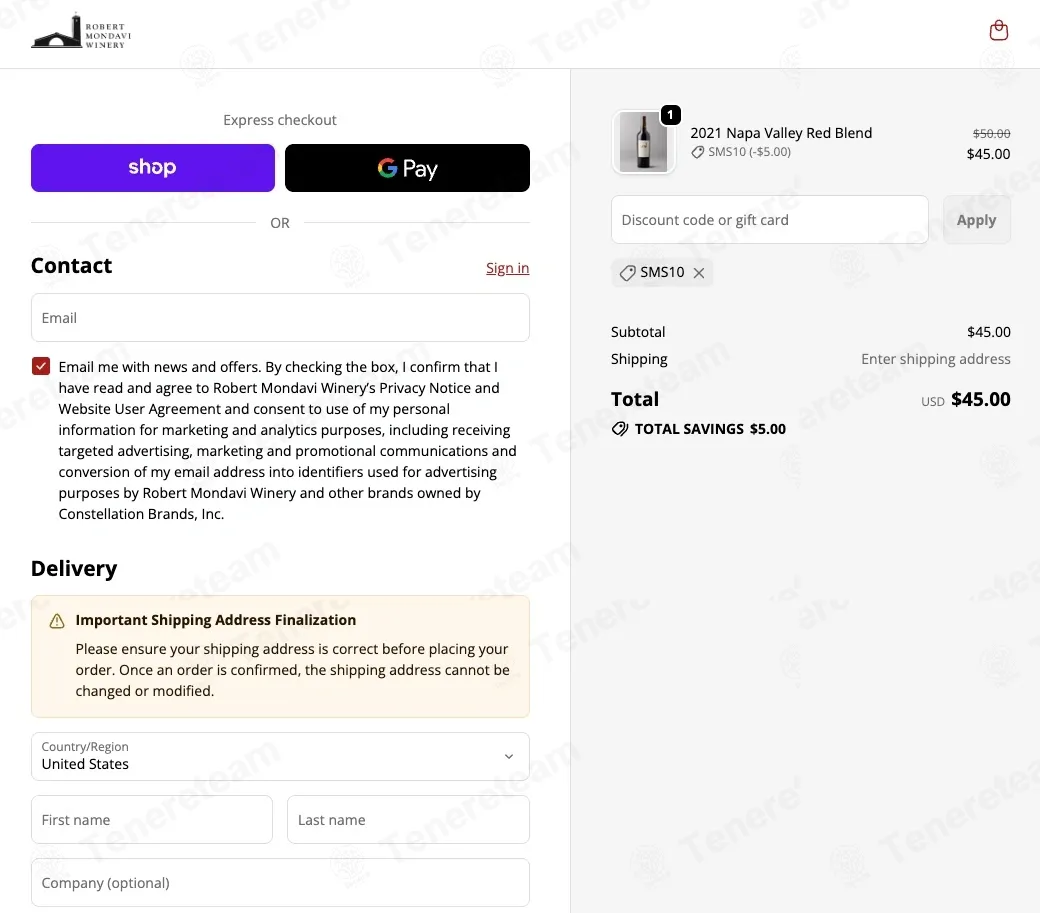Pay with Shop Pay express checkout
The height and width of the screenshot is (913, 1040).
153,168
